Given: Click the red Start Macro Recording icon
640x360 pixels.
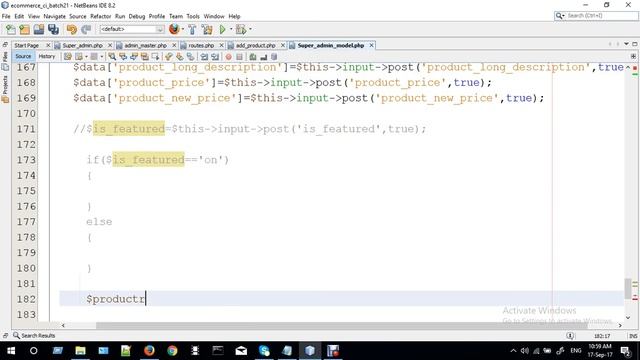Looking at the screenshot, I should point(229,57).
